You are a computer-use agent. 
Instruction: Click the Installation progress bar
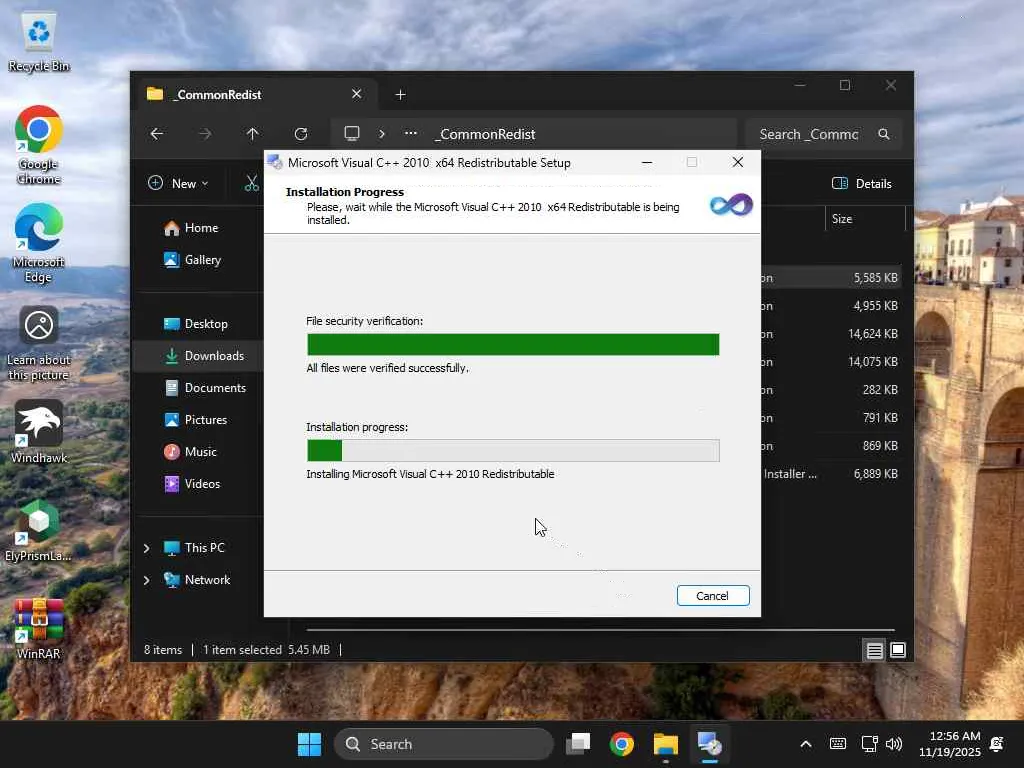pos(513,451)
